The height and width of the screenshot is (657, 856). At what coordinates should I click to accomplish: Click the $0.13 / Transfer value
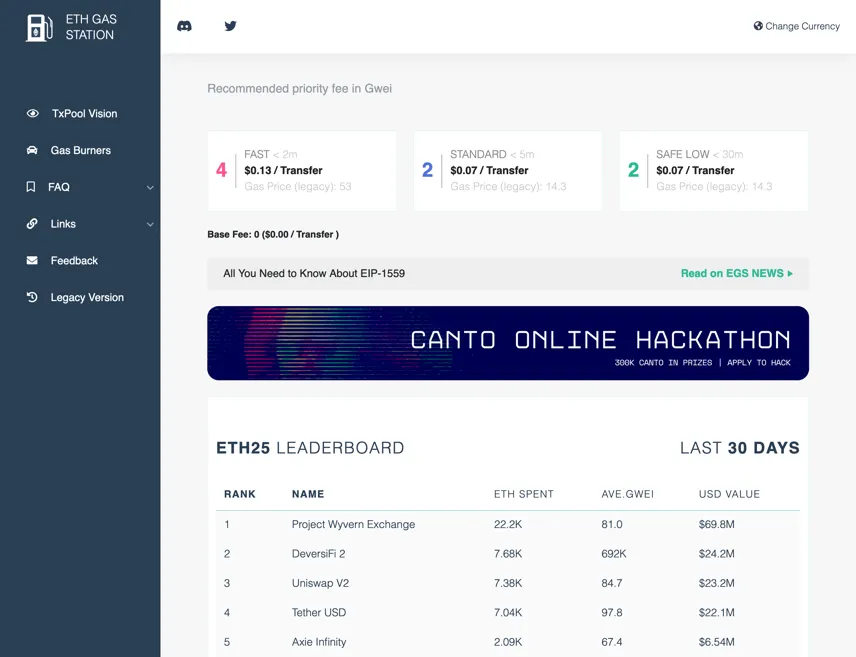click(283, 170)
